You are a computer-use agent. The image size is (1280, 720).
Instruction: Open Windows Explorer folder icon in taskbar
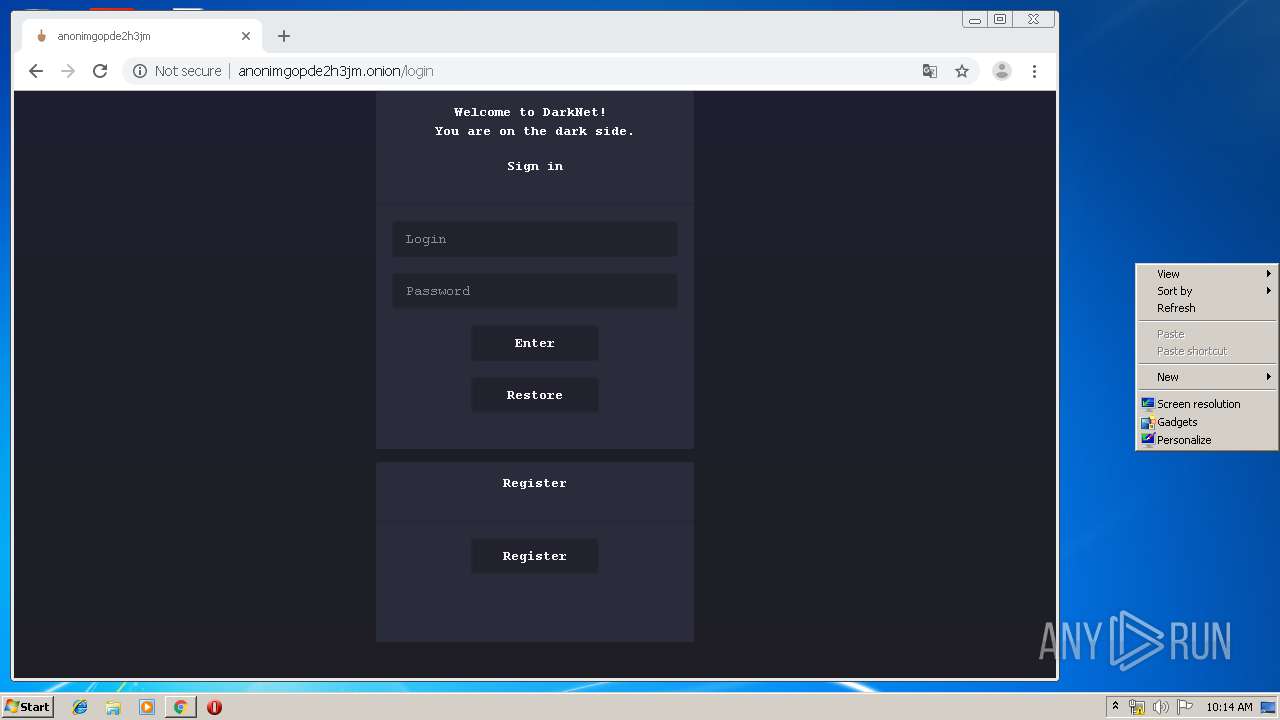113,707
